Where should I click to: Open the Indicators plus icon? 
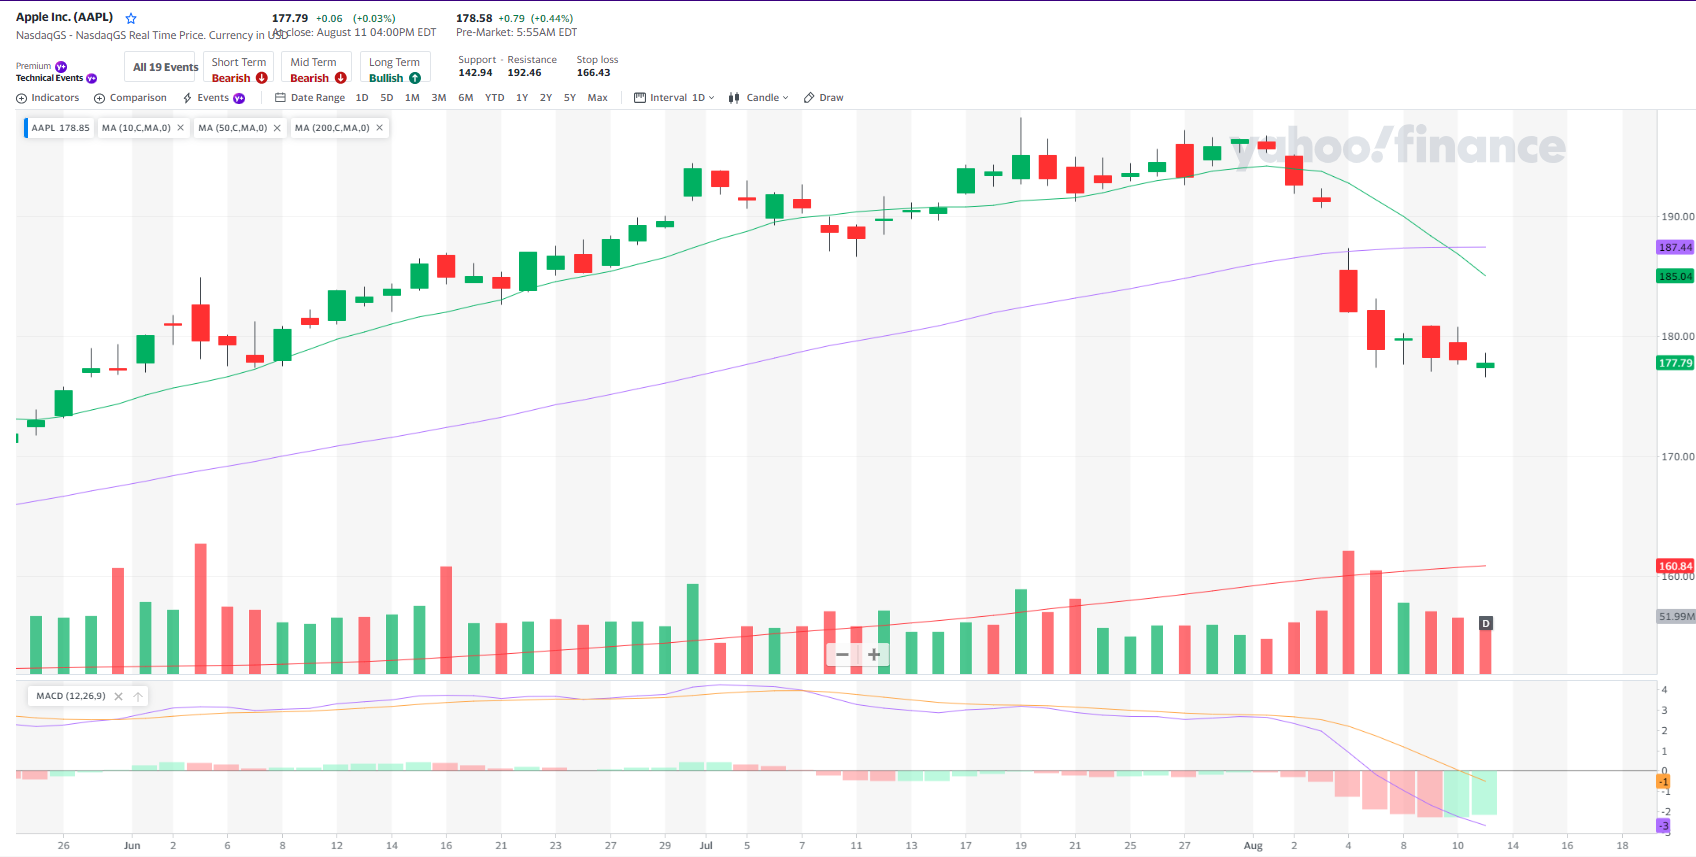tap(21, 98)
